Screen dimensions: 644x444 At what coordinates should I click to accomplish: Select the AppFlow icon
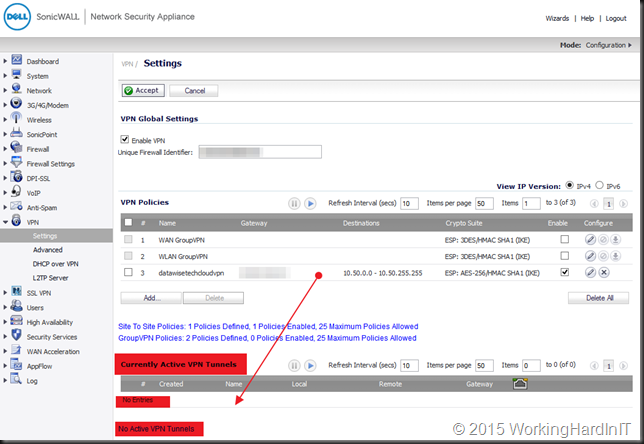point(16,364)
